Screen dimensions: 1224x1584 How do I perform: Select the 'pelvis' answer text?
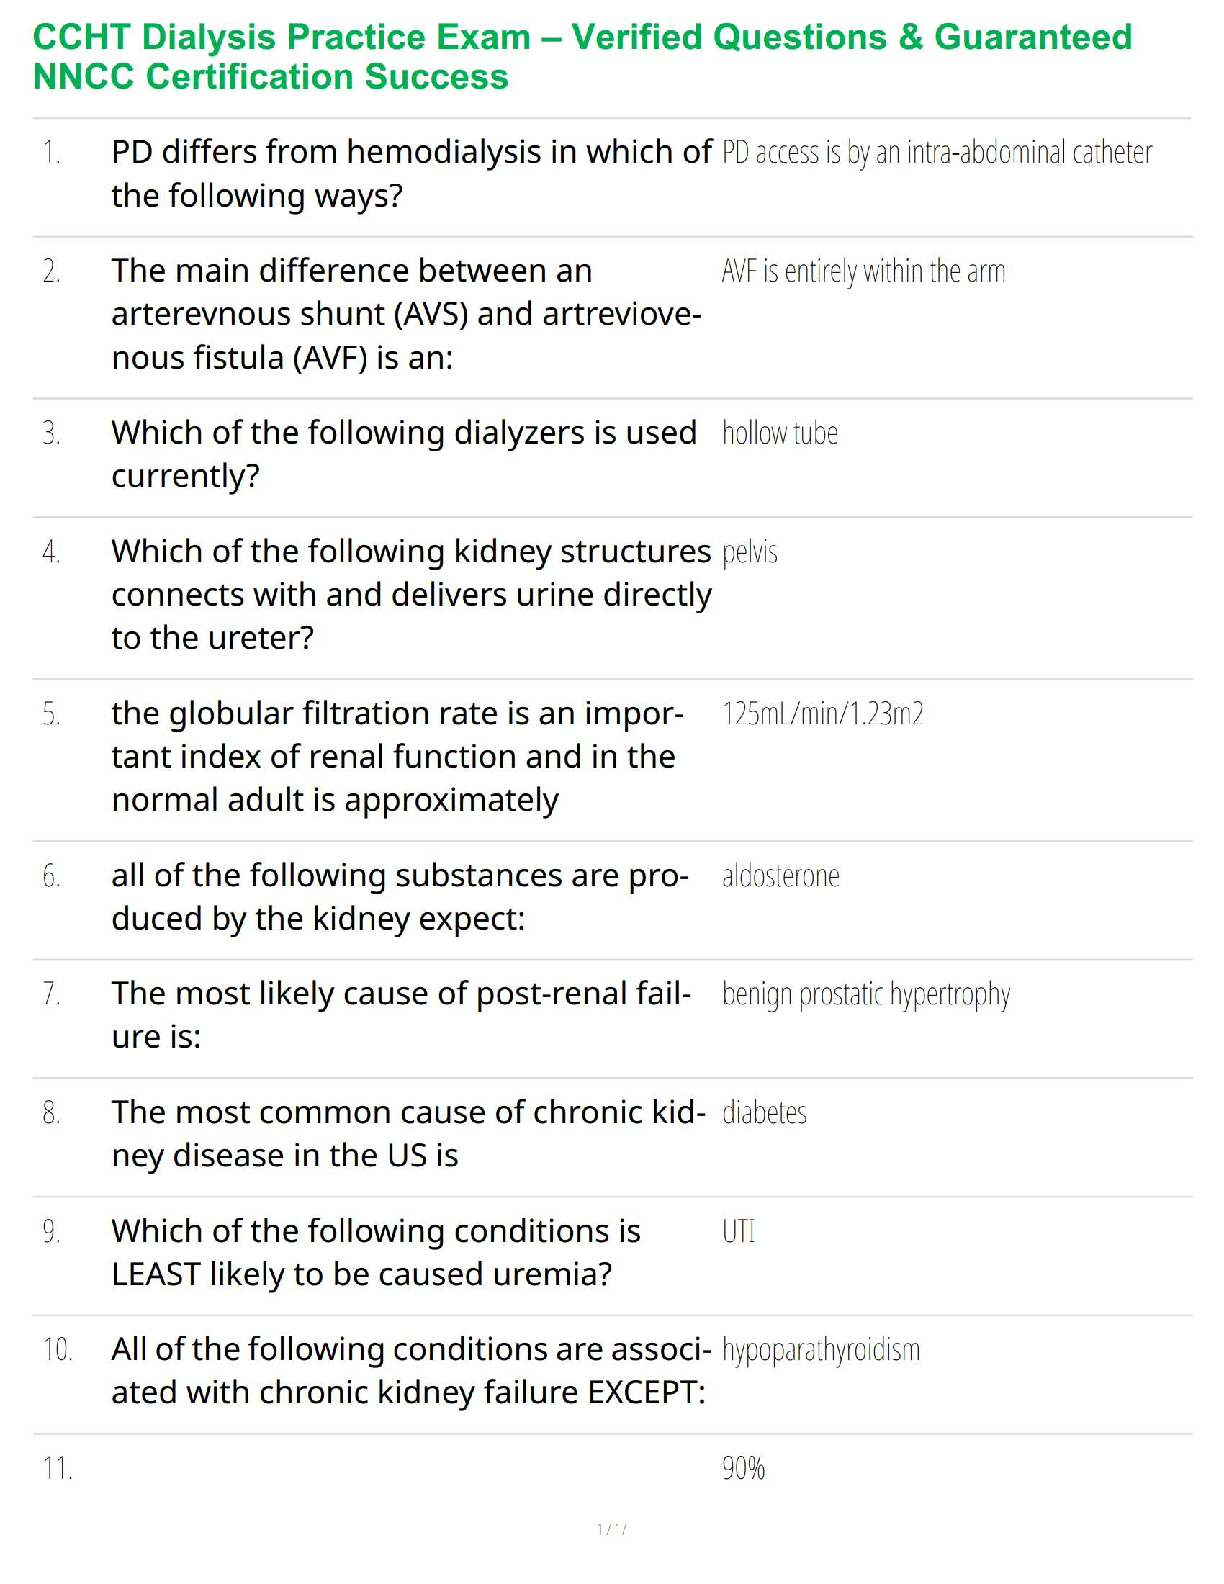[x=750, y=552]
